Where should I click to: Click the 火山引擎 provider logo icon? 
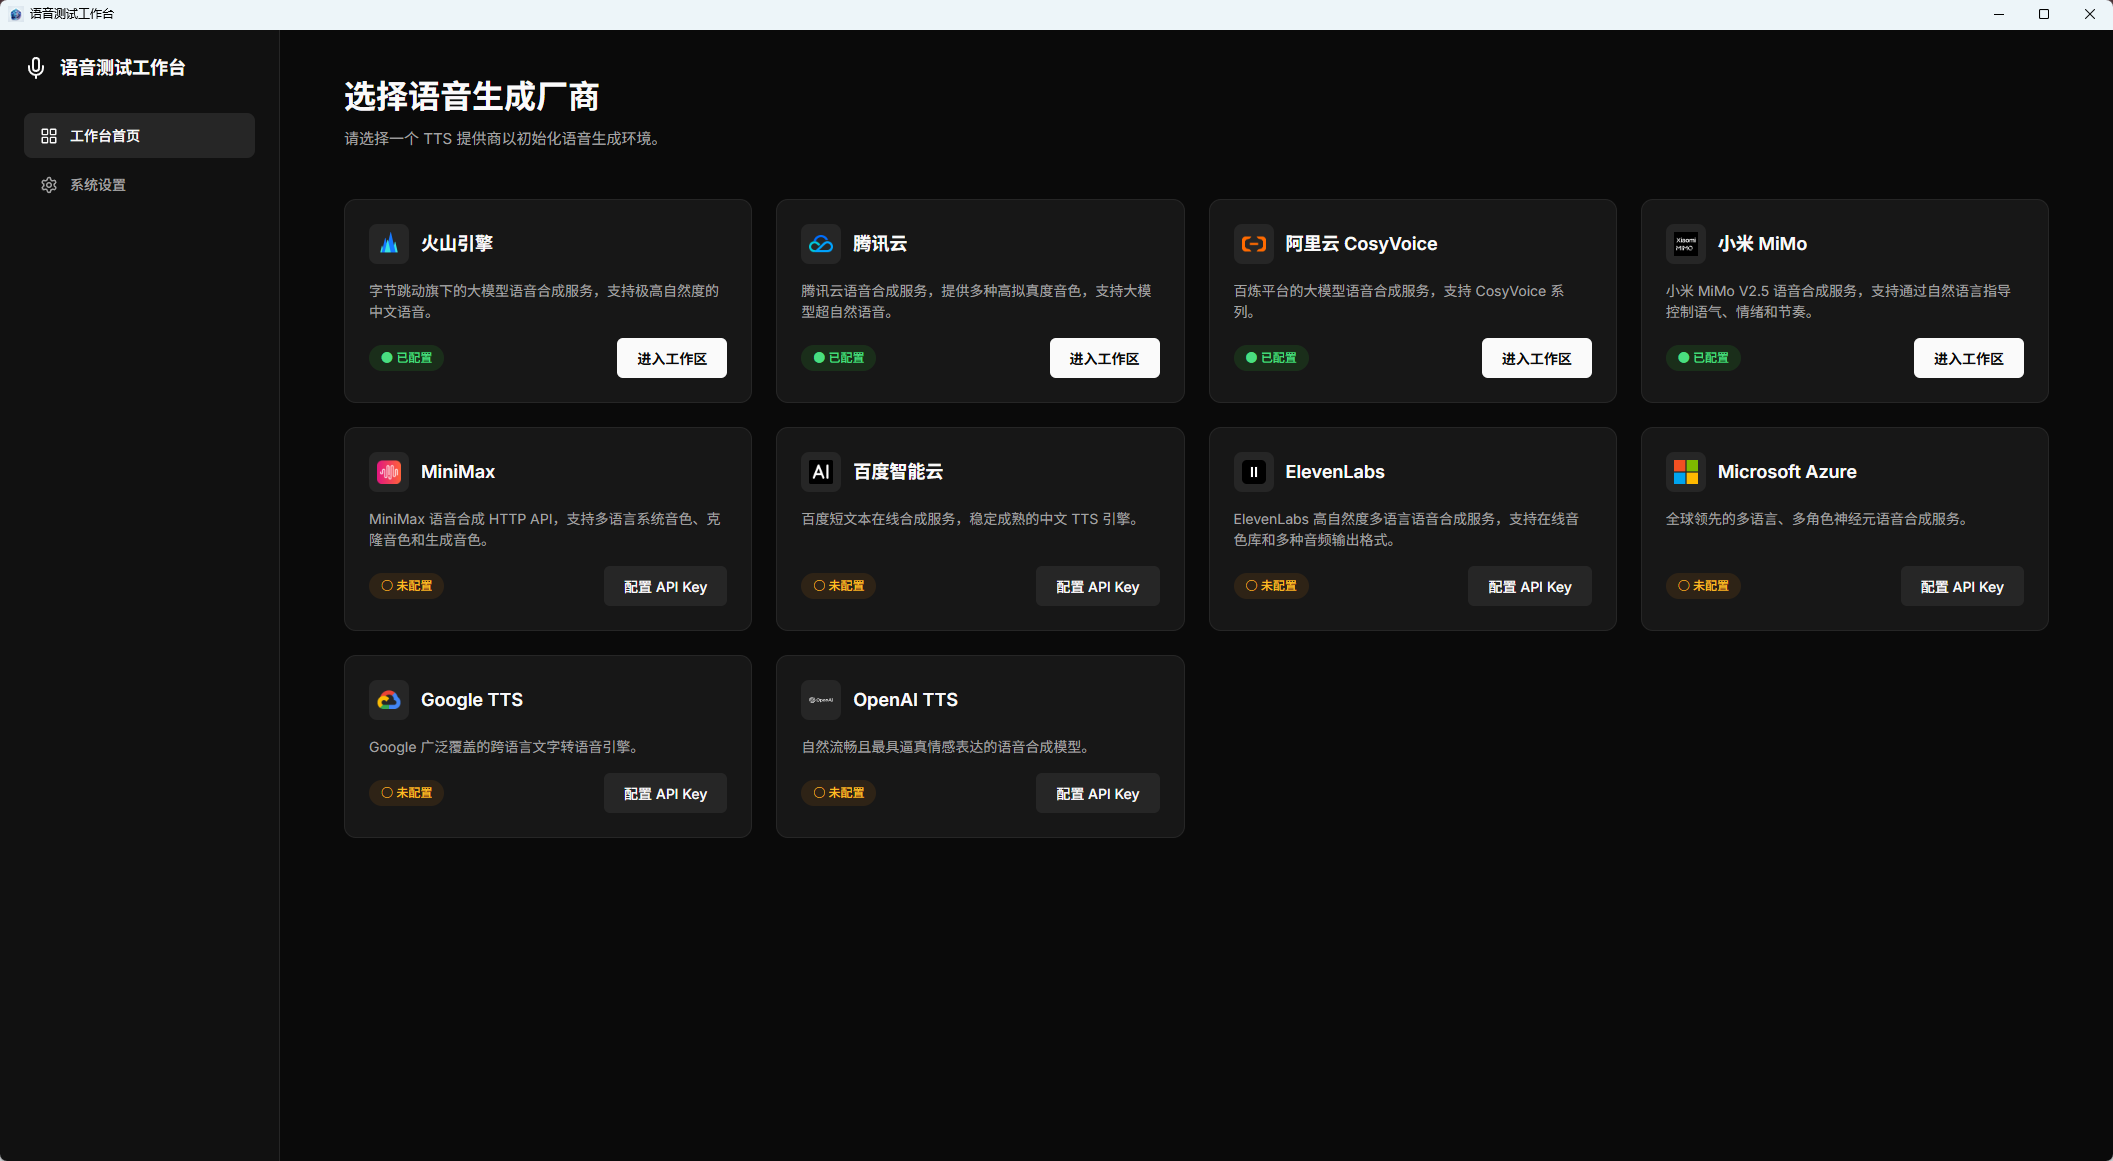pos(389,244)
